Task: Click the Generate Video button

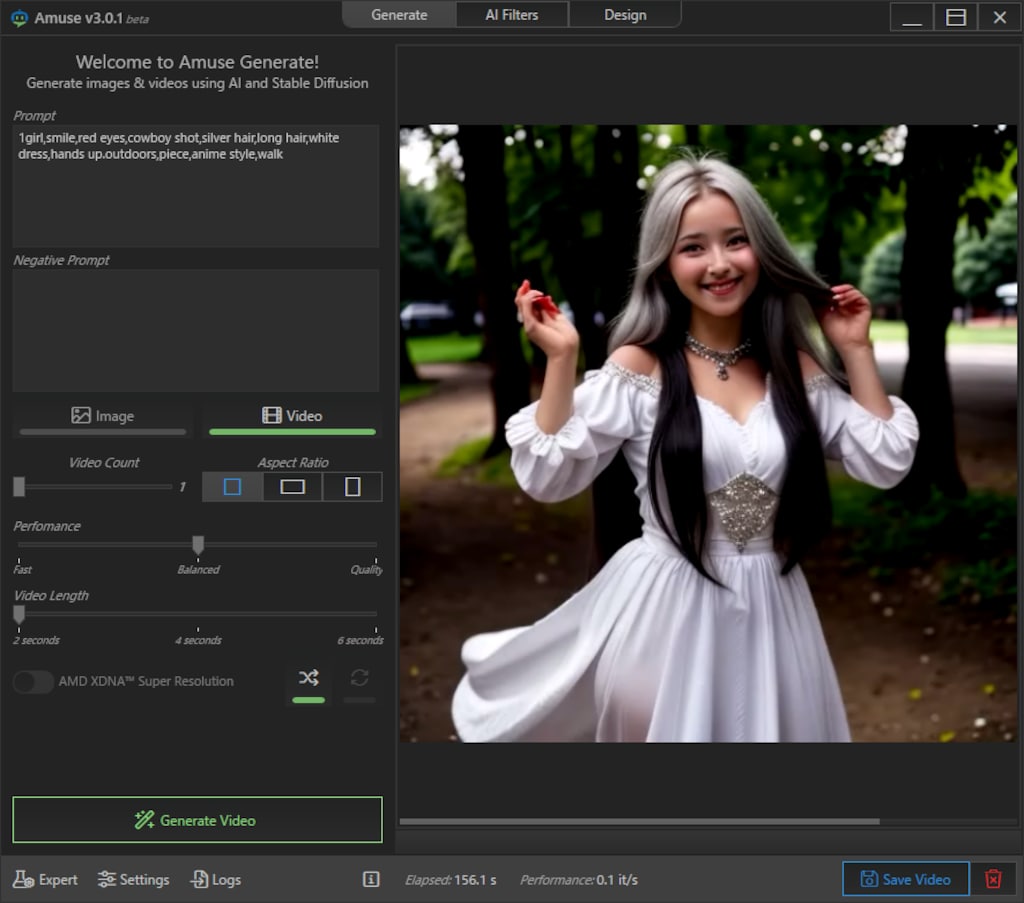Action: tap(196, 819)
